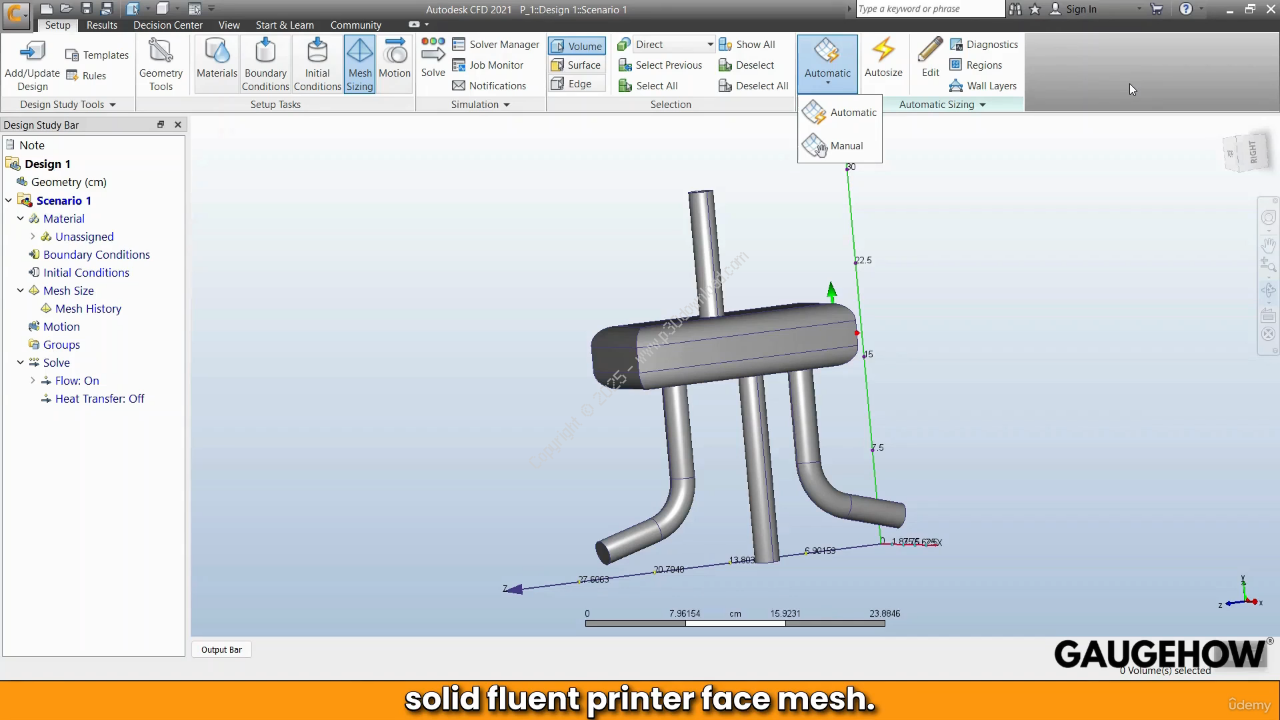
Task: Click the Solve icon
Action: [x=433, y=53]
